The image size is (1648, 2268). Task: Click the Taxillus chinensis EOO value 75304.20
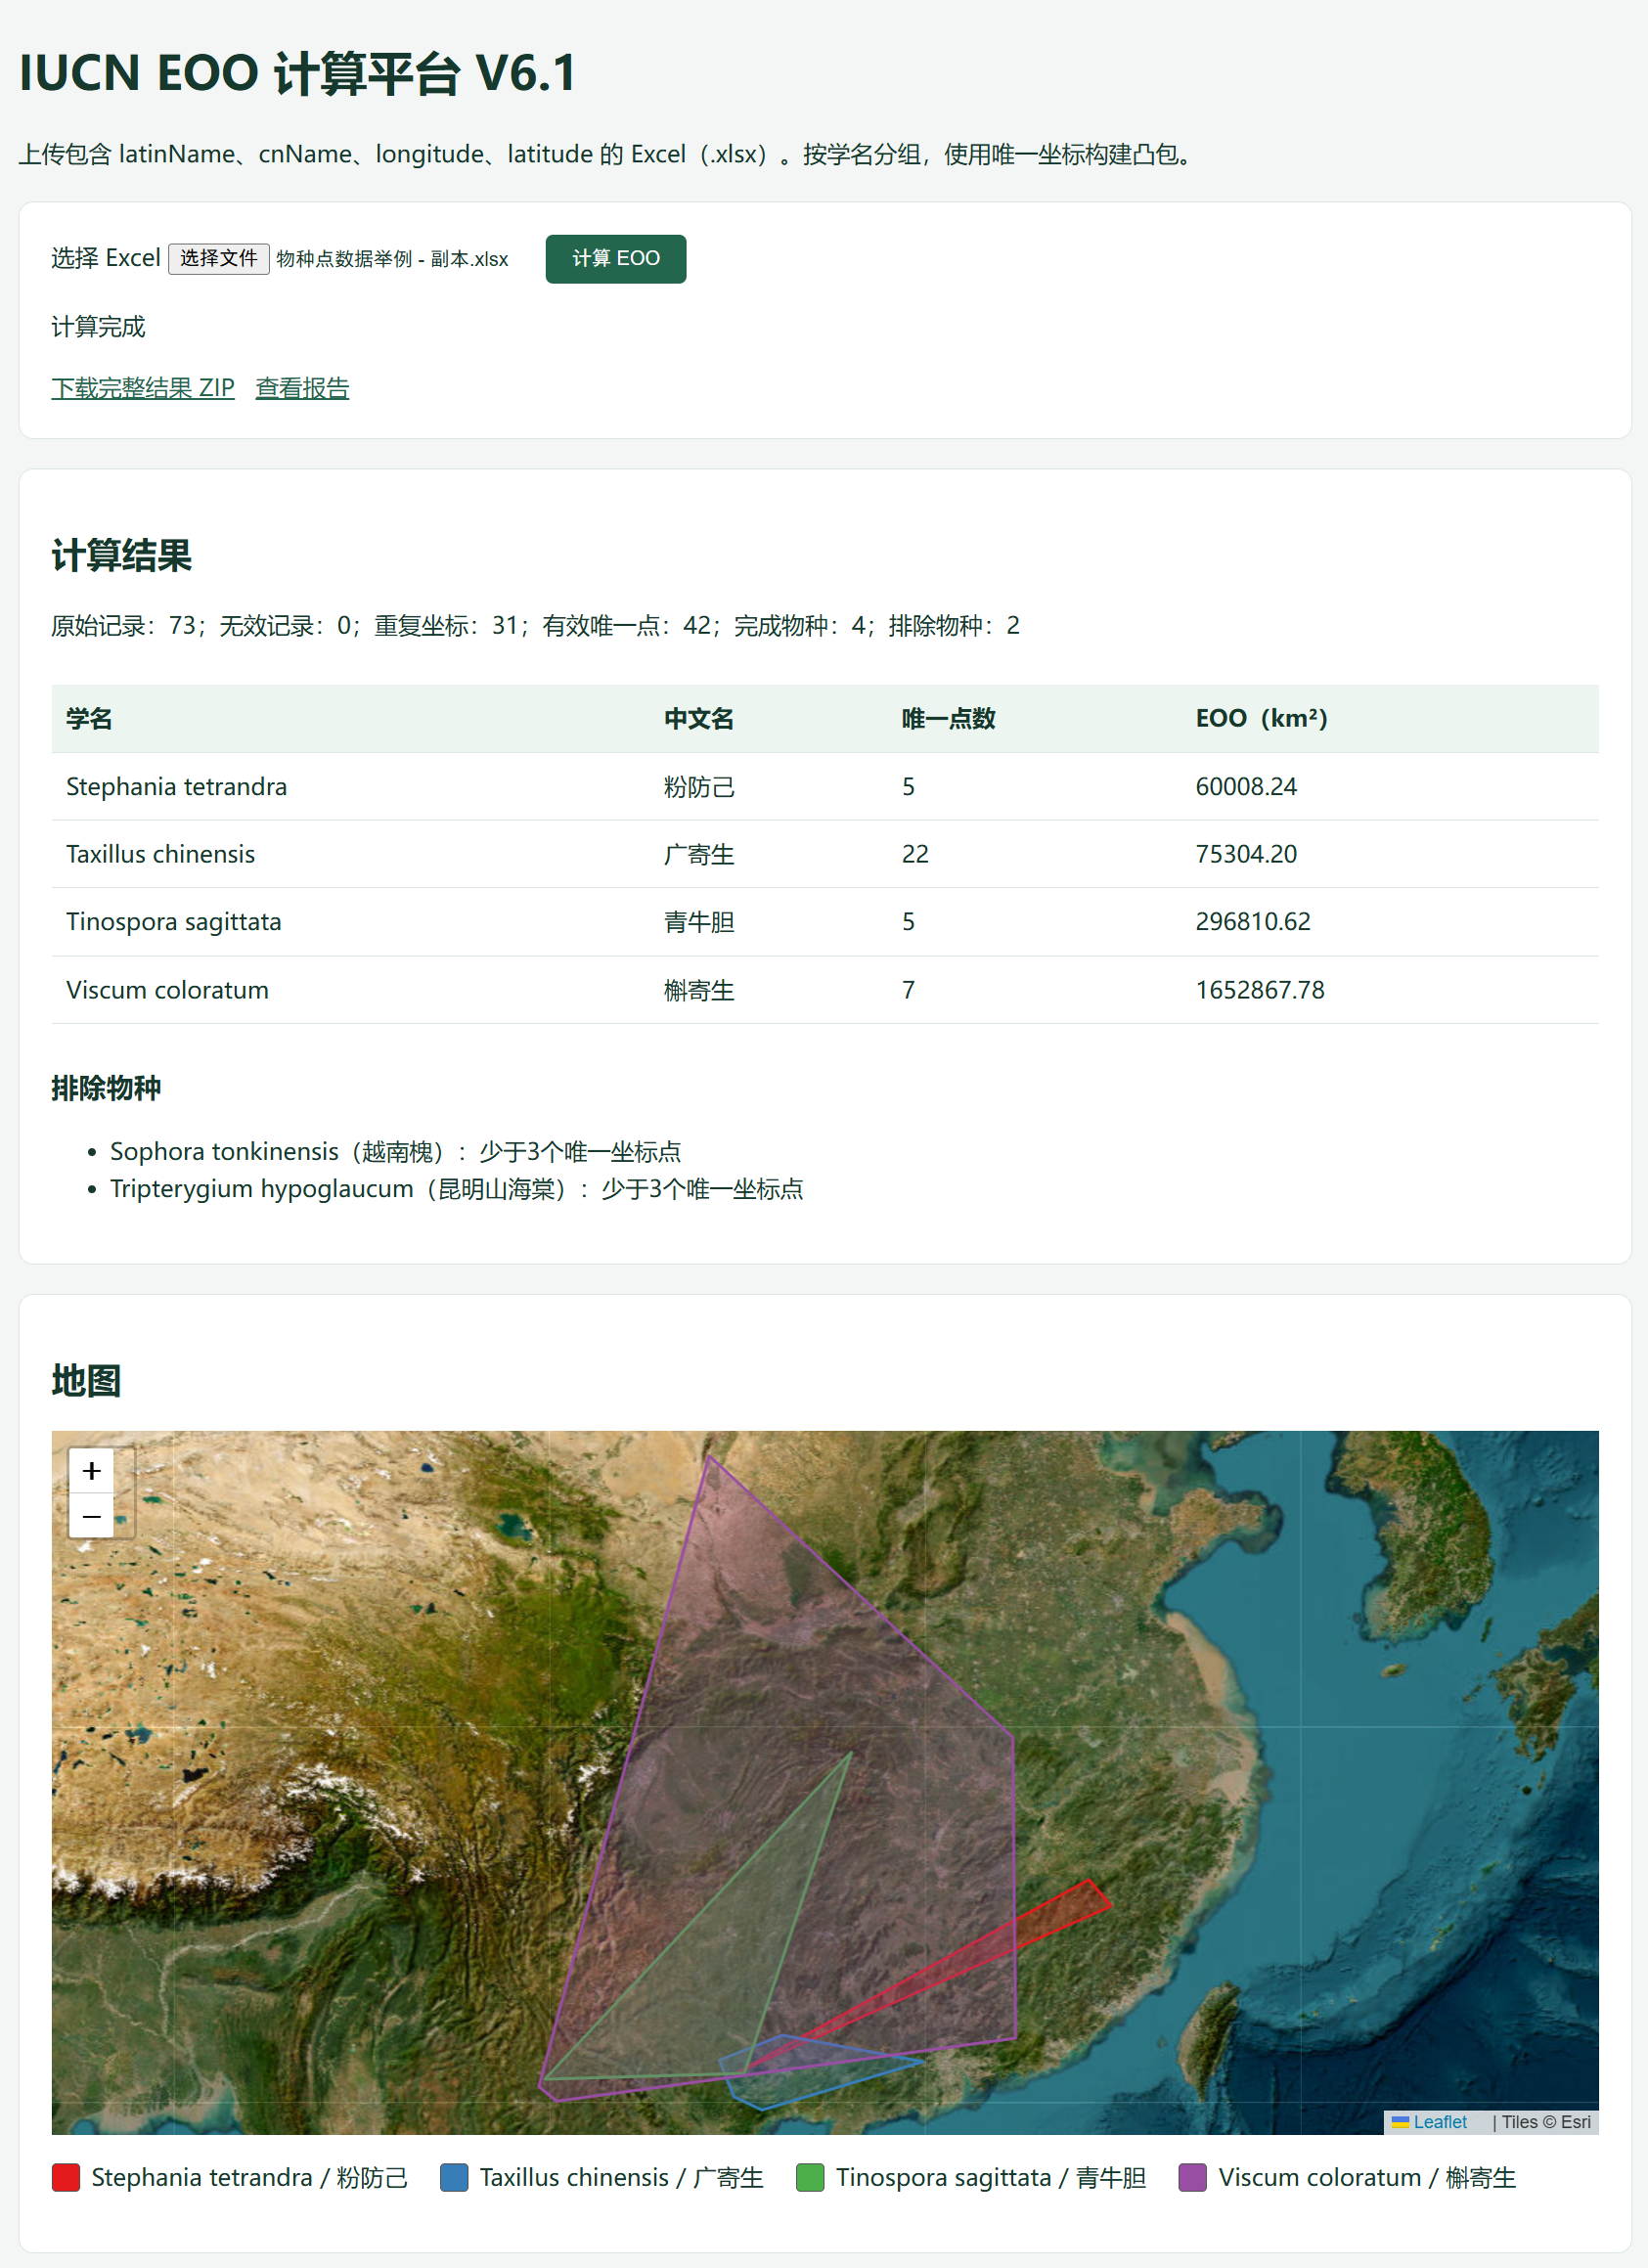(1246, 854)
